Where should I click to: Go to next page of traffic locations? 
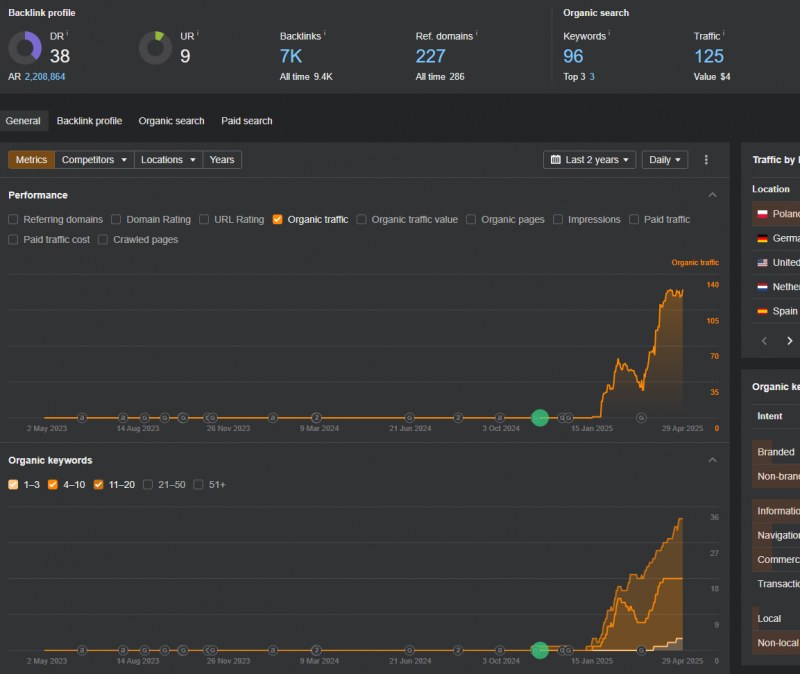pyautogui.click(x=789, y=341)
